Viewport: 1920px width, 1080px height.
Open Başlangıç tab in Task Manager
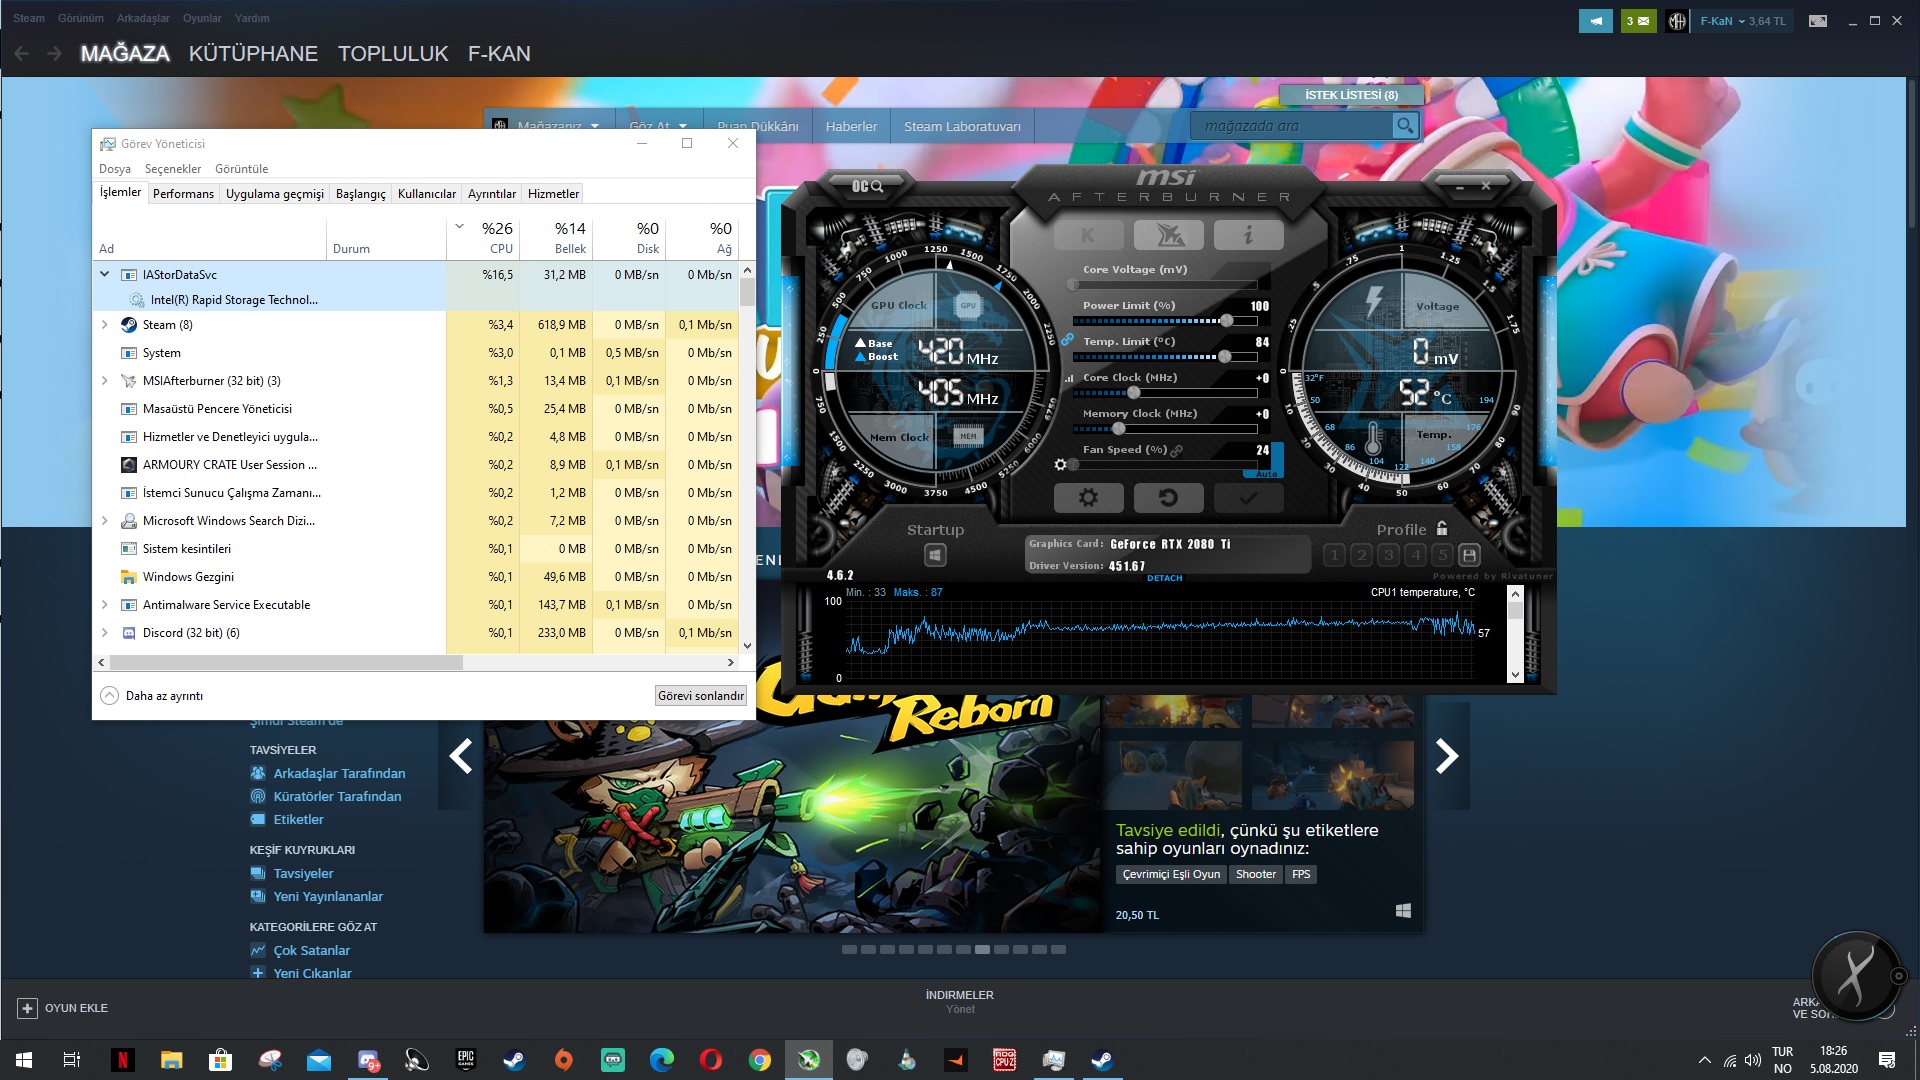pyautogui.click(x=360, y=194)
